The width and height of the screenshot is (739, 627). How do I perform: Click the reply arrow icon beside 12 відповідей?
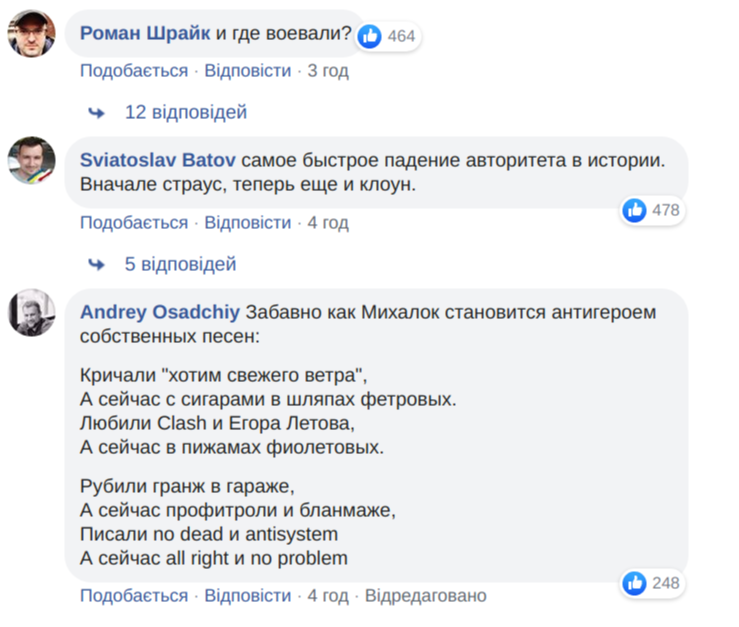(x=97, y=112)
